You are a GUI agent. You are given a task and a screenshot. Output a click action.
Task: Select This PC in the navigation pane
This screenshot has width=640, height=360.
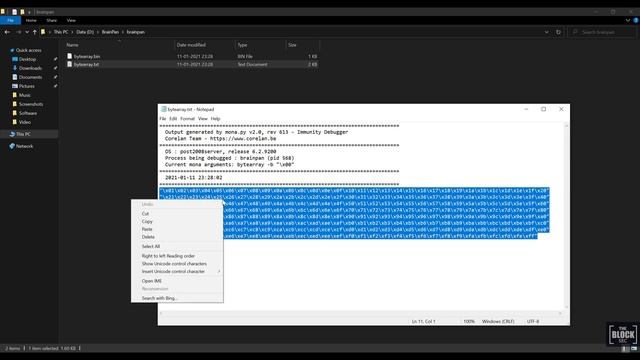pos(23,134)
